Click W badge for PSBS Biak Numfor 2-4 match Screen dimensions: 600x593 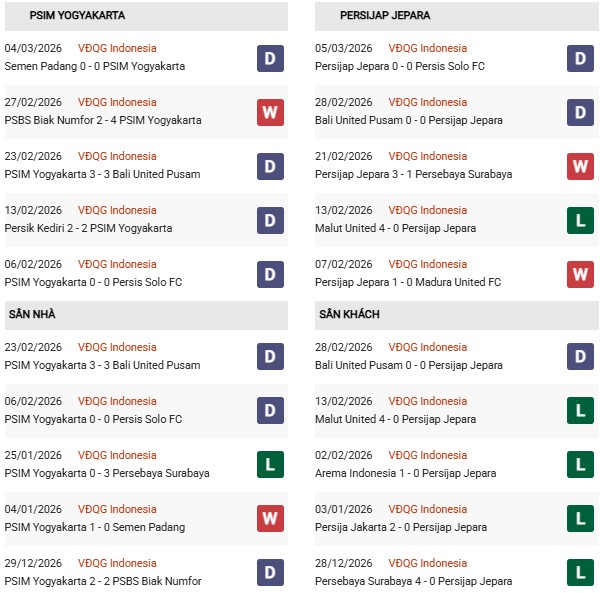pos(270,111)
